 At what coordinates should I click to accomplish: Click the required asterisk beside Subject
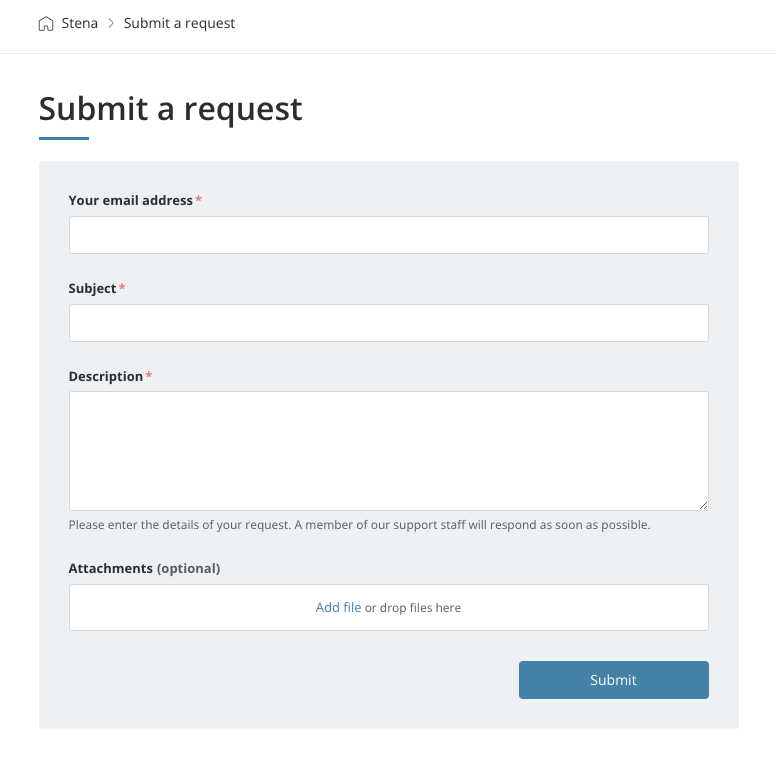click(122, 288)
